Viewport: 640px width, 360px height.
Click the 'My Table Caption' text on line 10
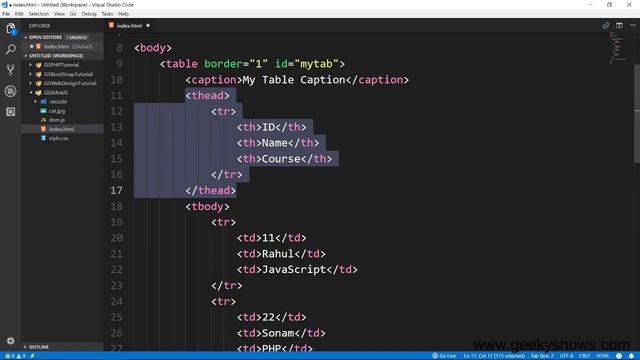click(x=294, y=80)
